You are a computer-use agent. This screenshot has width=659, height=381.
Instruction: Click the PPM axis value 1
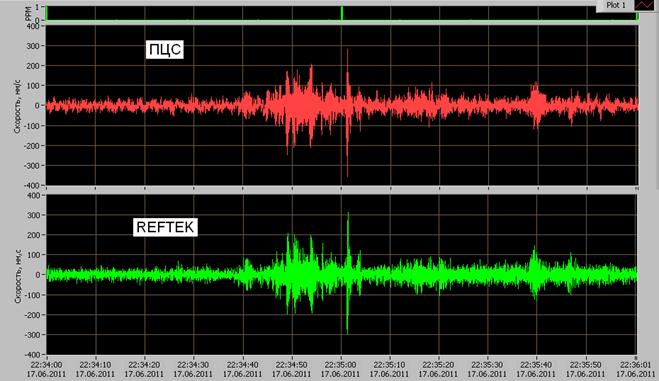tap(37, 7)
